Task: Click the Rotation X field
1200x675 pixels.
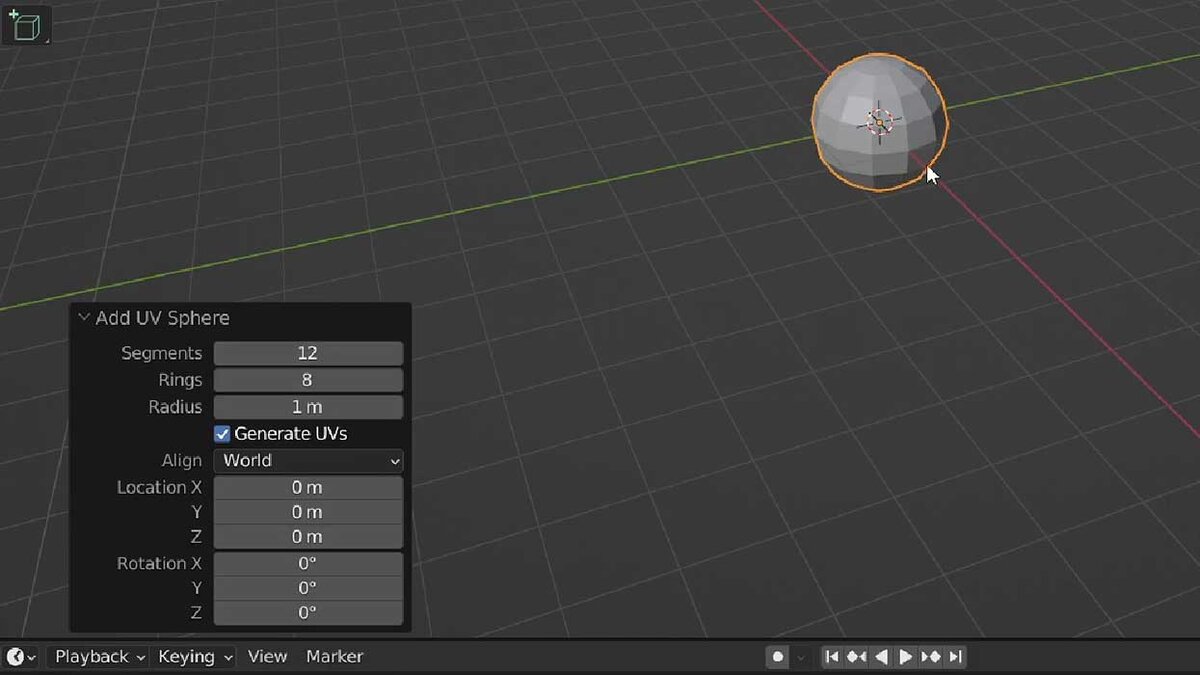Action: tap(308, 563)
